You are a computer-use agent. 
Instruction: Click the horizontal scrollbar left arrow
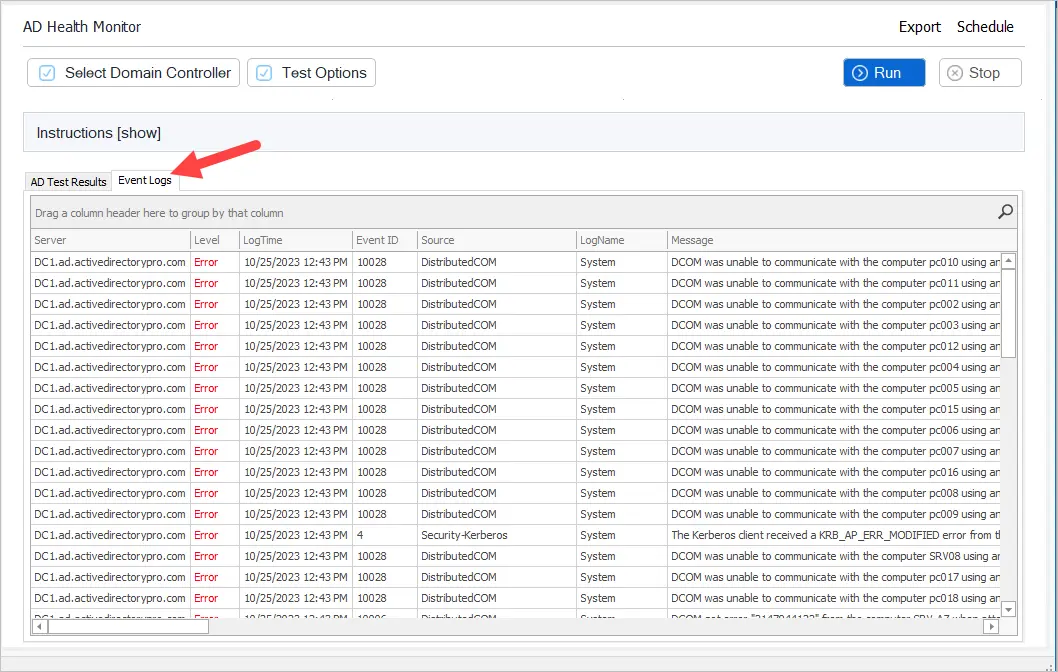(40, 627)
